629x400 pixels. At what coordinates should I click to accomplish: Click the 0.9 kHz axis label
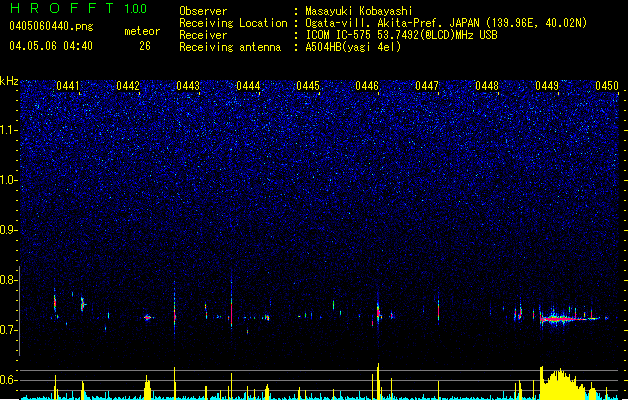(9, 230)
